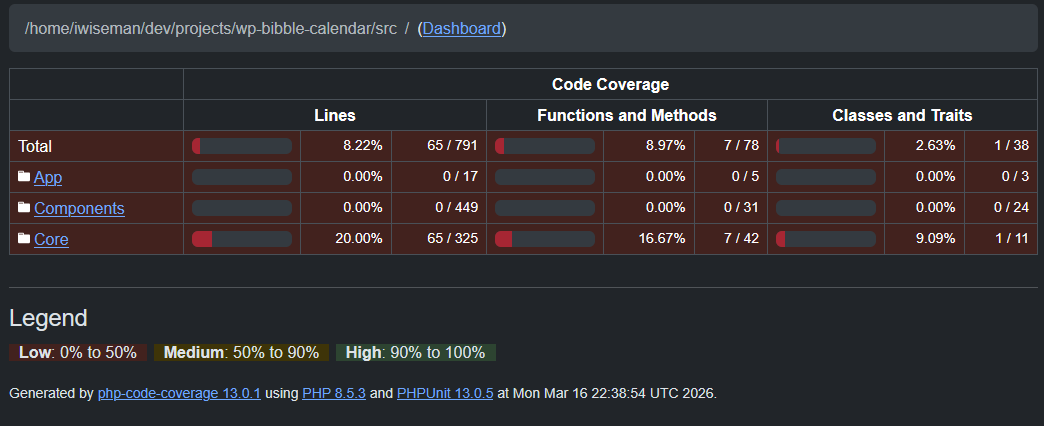
Task: Click the Code Coverage header
Action: [611, 85]
